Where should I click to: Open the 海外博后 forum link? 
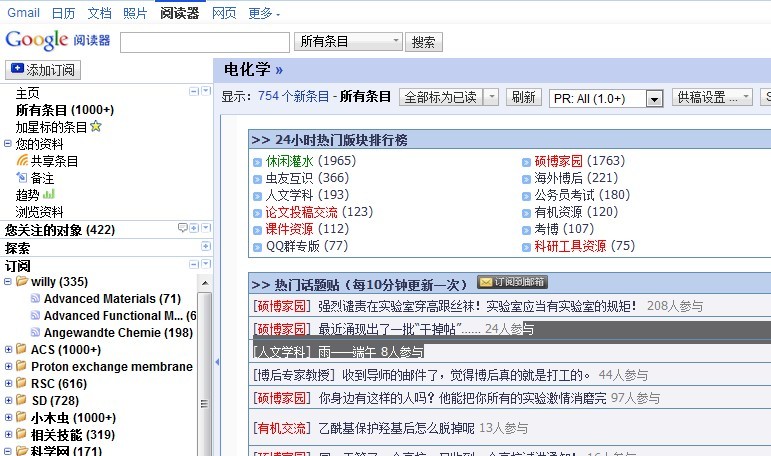pos(558,178)
